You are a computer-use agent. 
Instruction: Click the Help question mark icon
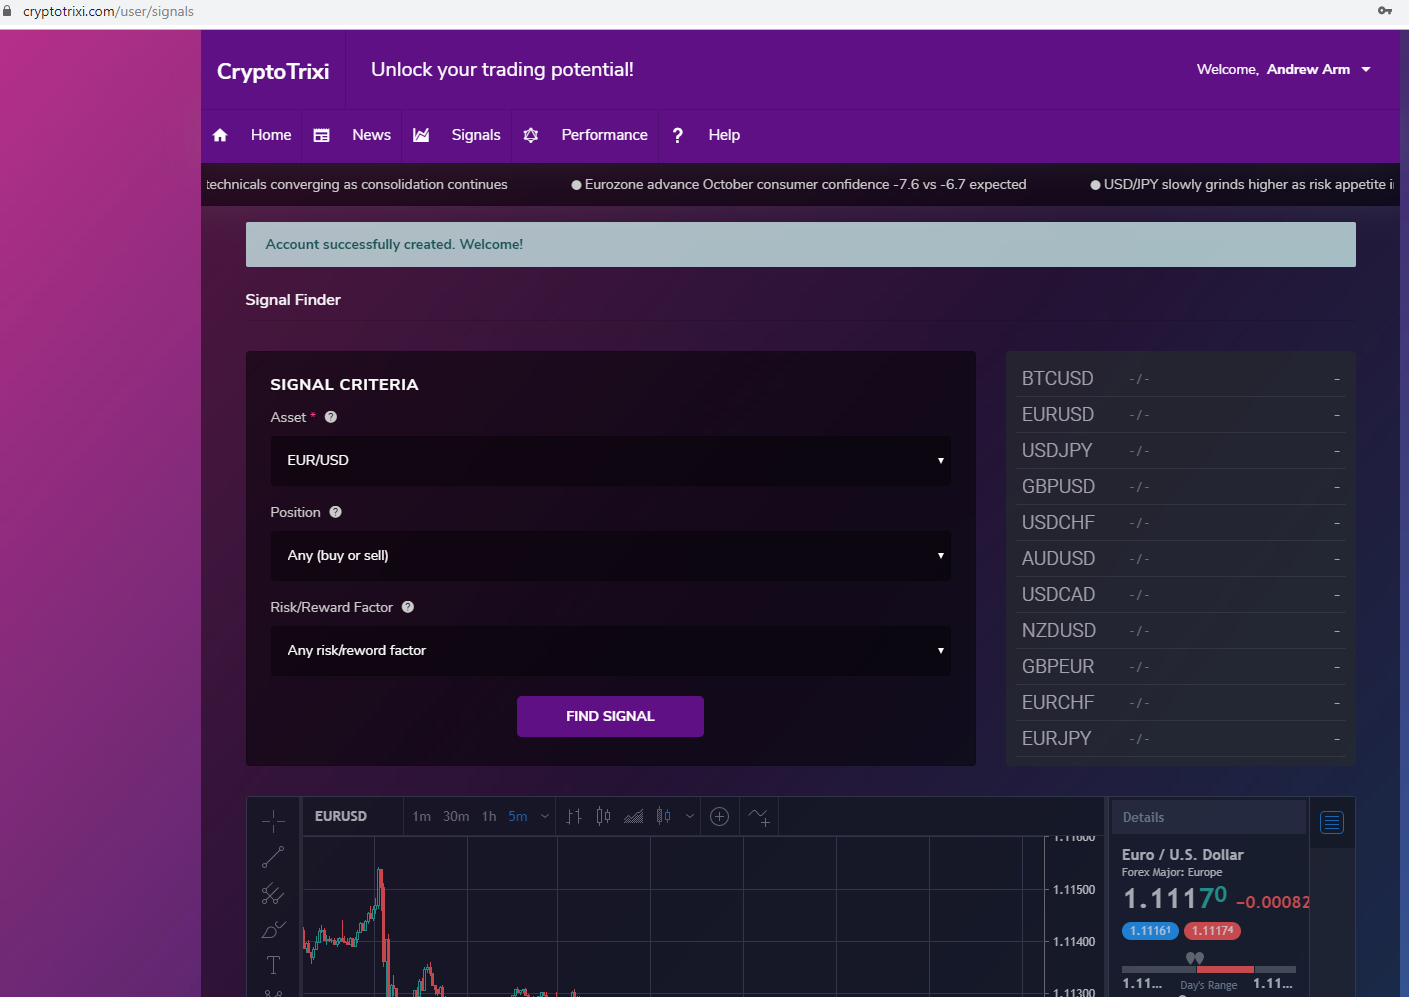click(x=678, y=135)
